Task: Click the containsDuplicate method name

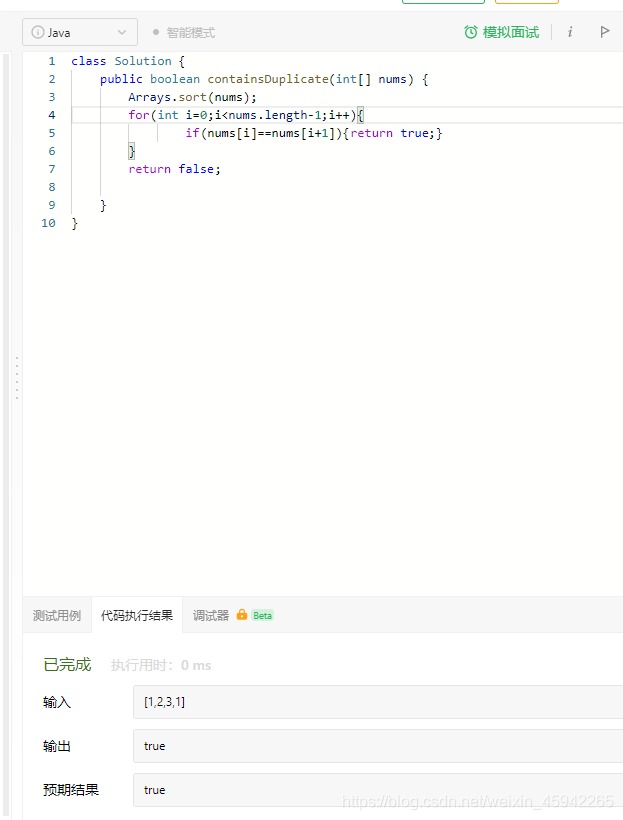Action: pyautogui.click(x=267, y=79)
